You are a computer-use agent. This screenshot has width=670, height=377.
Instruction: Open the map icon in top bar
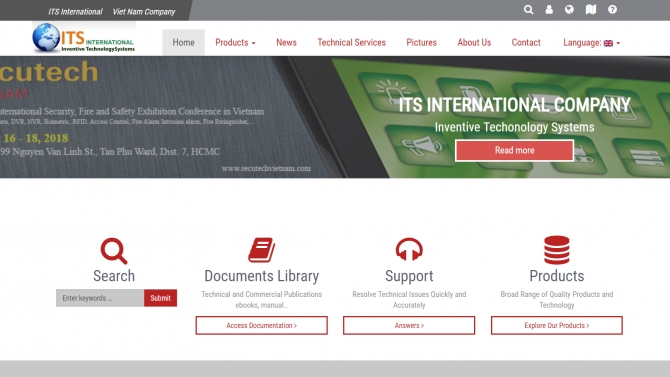(591, 9)
